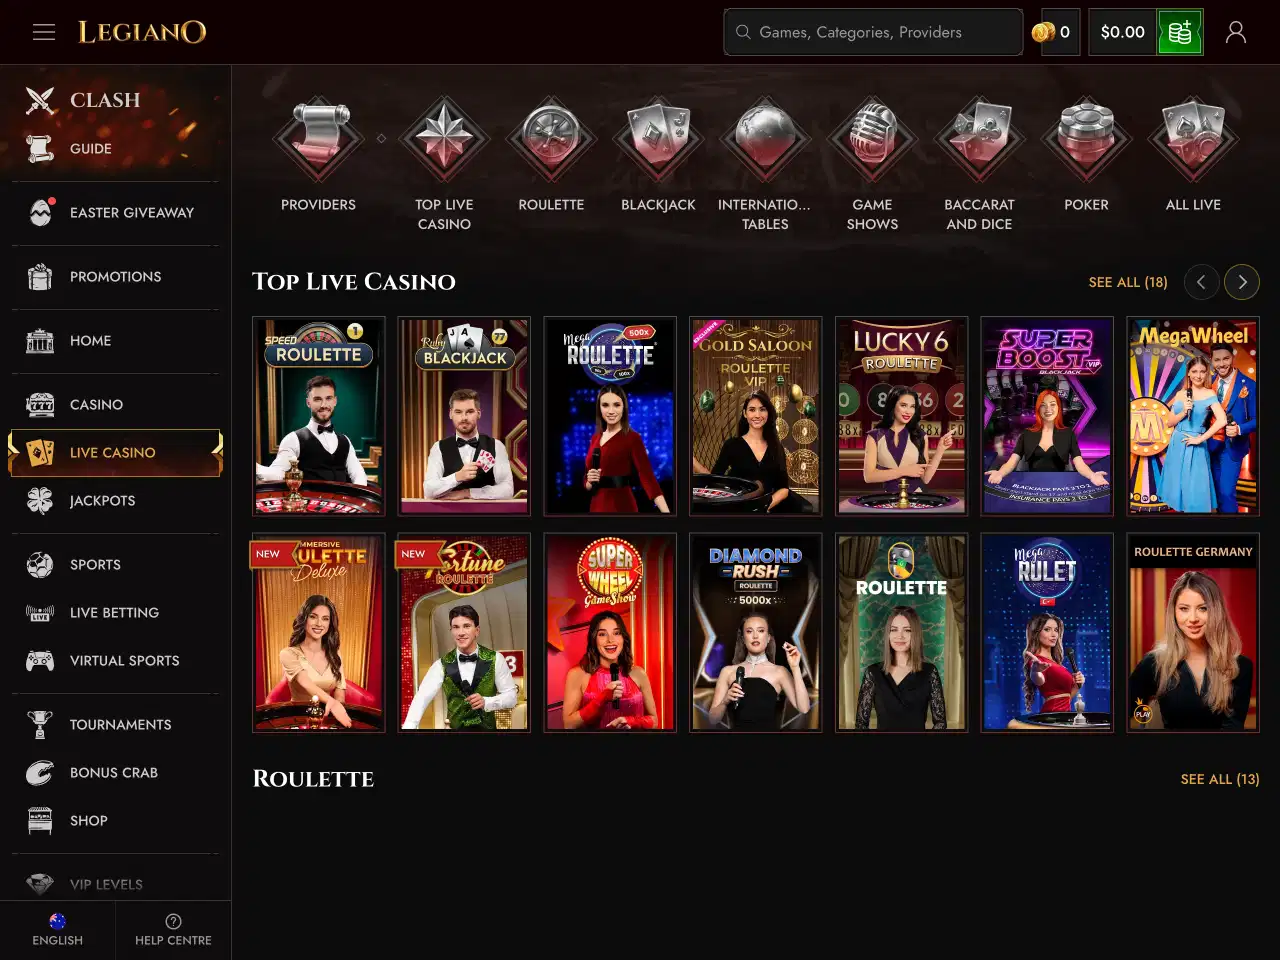Open the green deposit button
This screenshot has height=960, width=1280.
pyautogui.click(x=1180, y=32)
